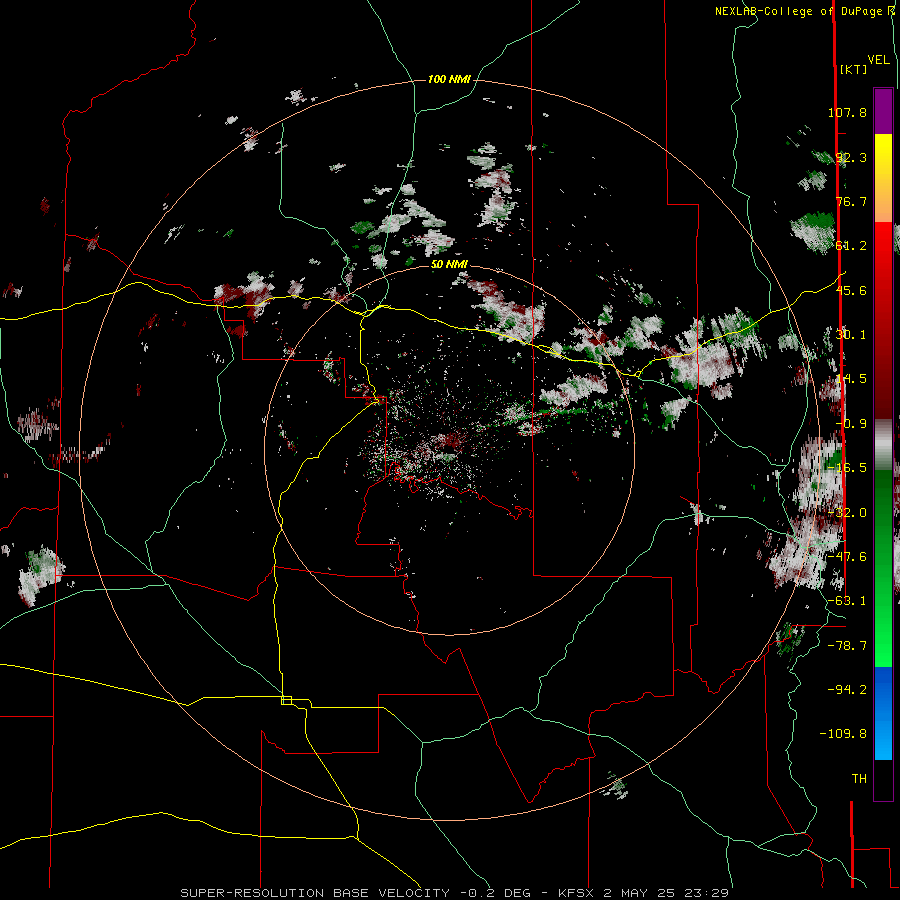Image resolution: width=900 pixels, height=900 pixels.
Task: Click the 107.8 velocity scale value
Action: (847, 112)
